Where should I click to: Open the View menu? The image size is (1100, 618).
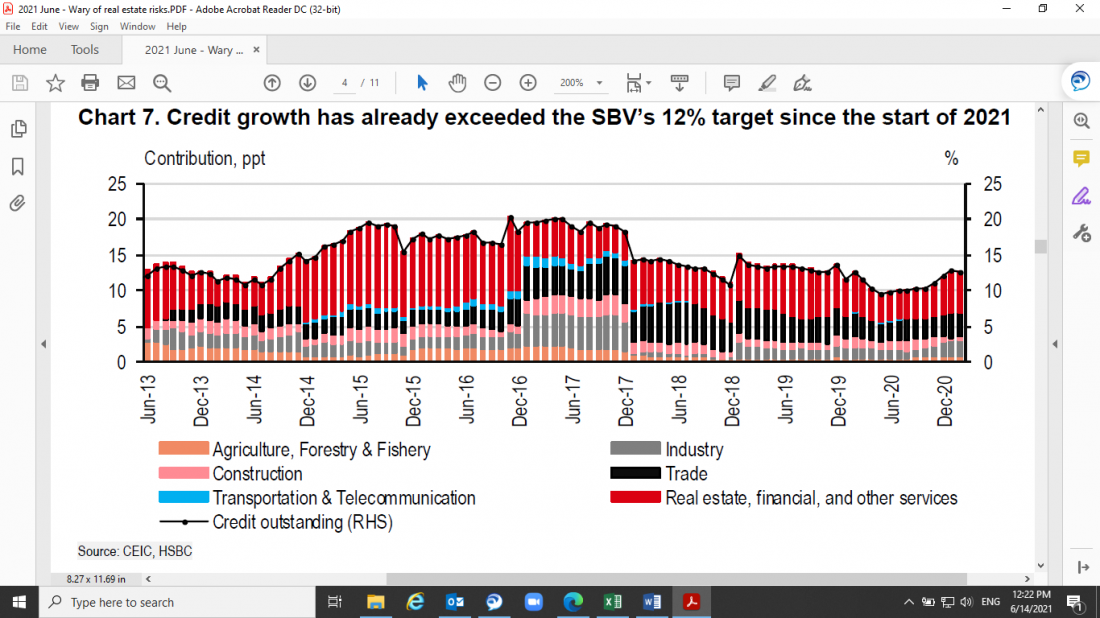(68, 26)
